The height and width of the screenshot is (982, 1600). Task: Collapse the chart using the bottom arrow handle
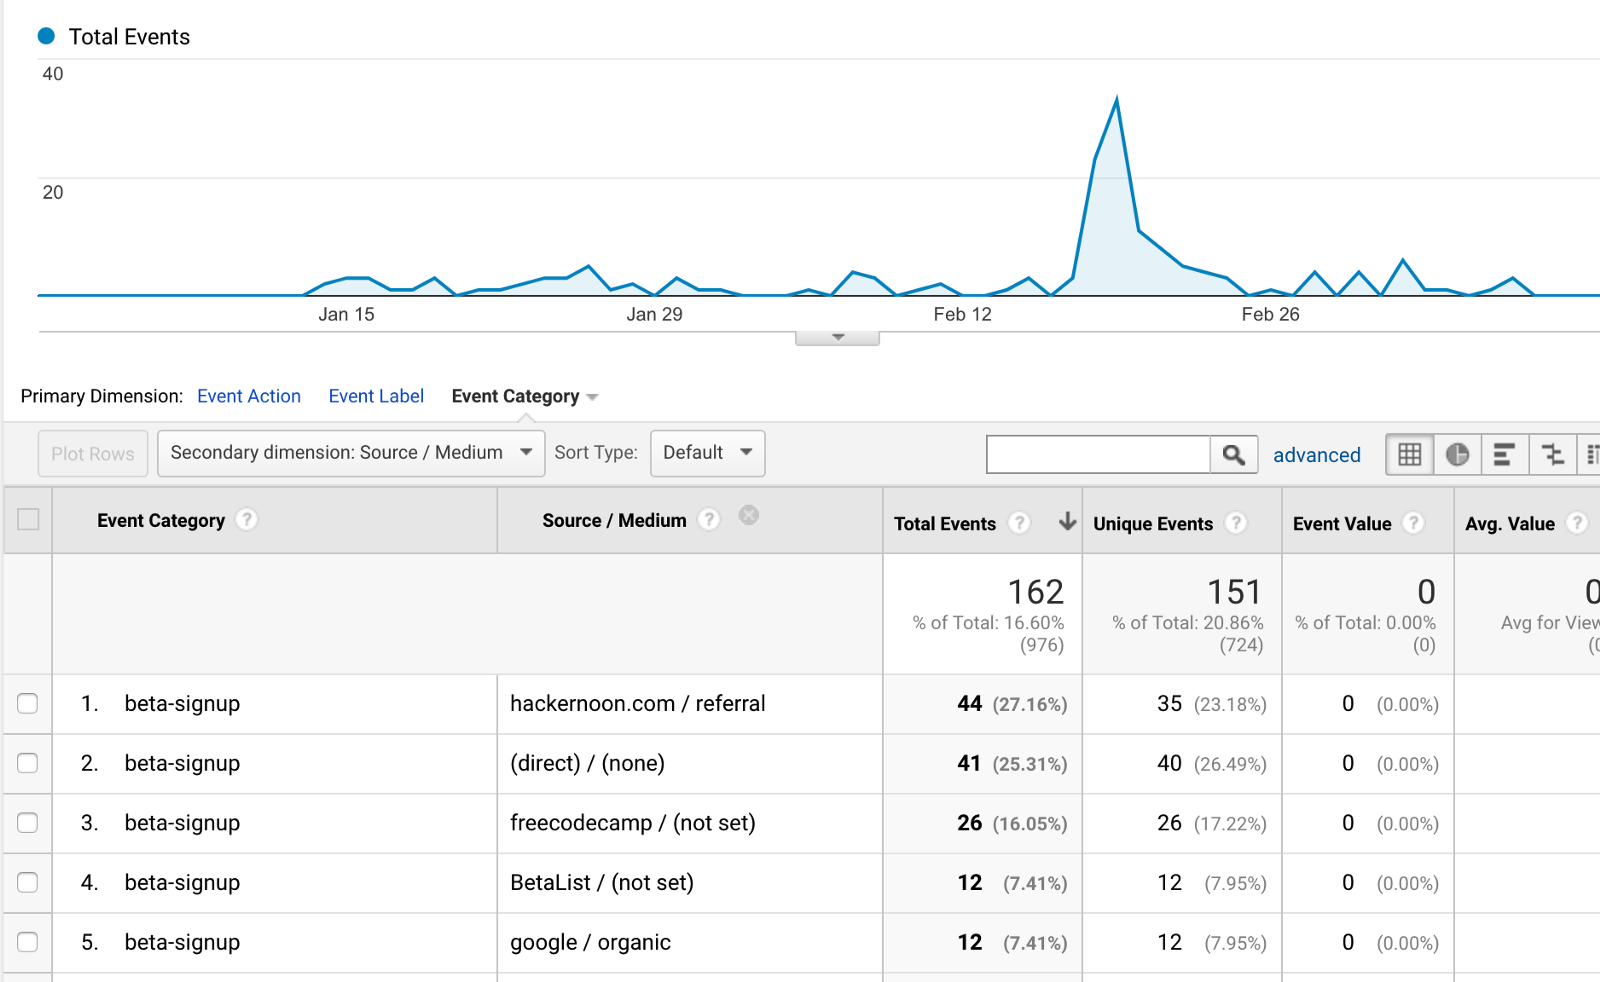click(x=838, y=338)
